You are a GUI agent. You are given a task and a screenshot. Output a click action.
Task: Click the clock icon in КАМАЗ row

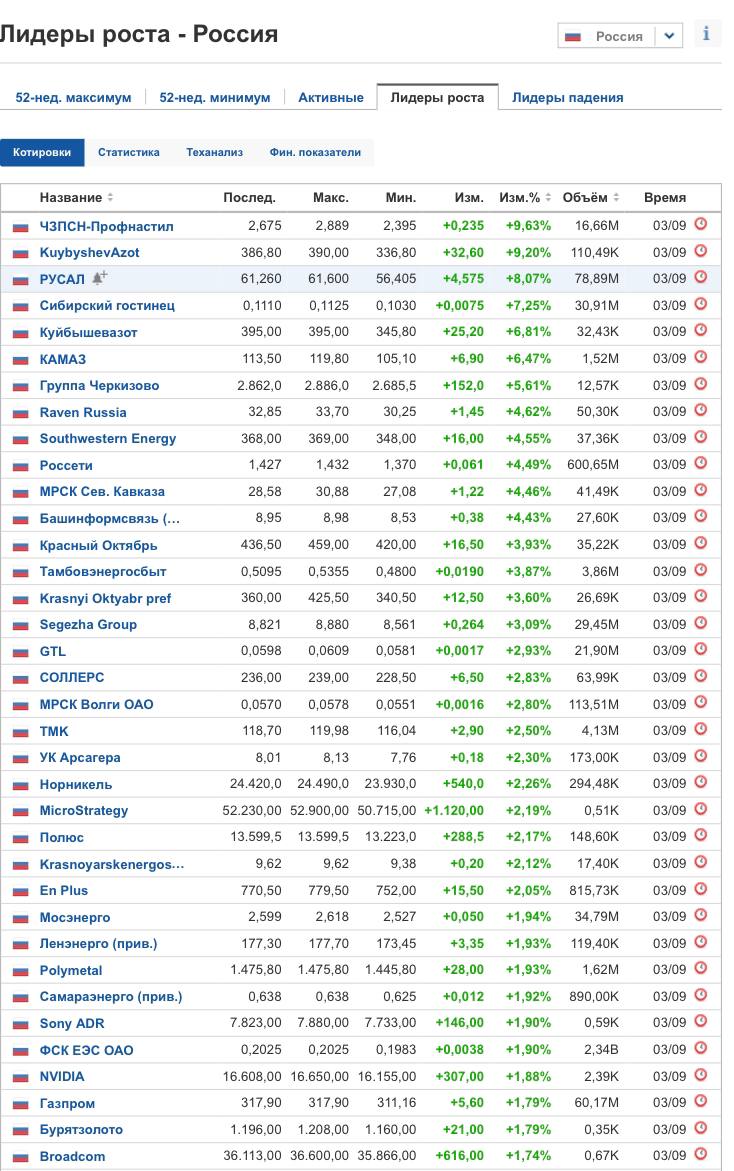coord(700,357)
